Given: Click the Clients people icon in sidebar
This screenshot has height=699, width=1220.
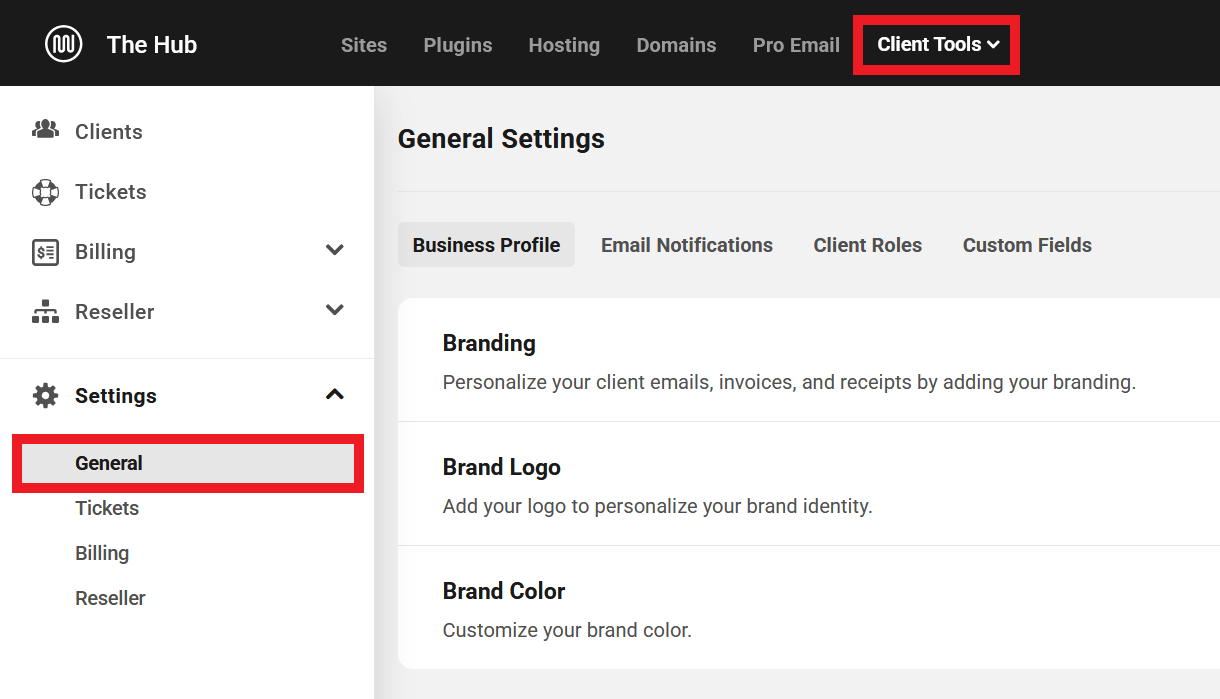Looking at the screenshot, I should click(x=45, y=130).
